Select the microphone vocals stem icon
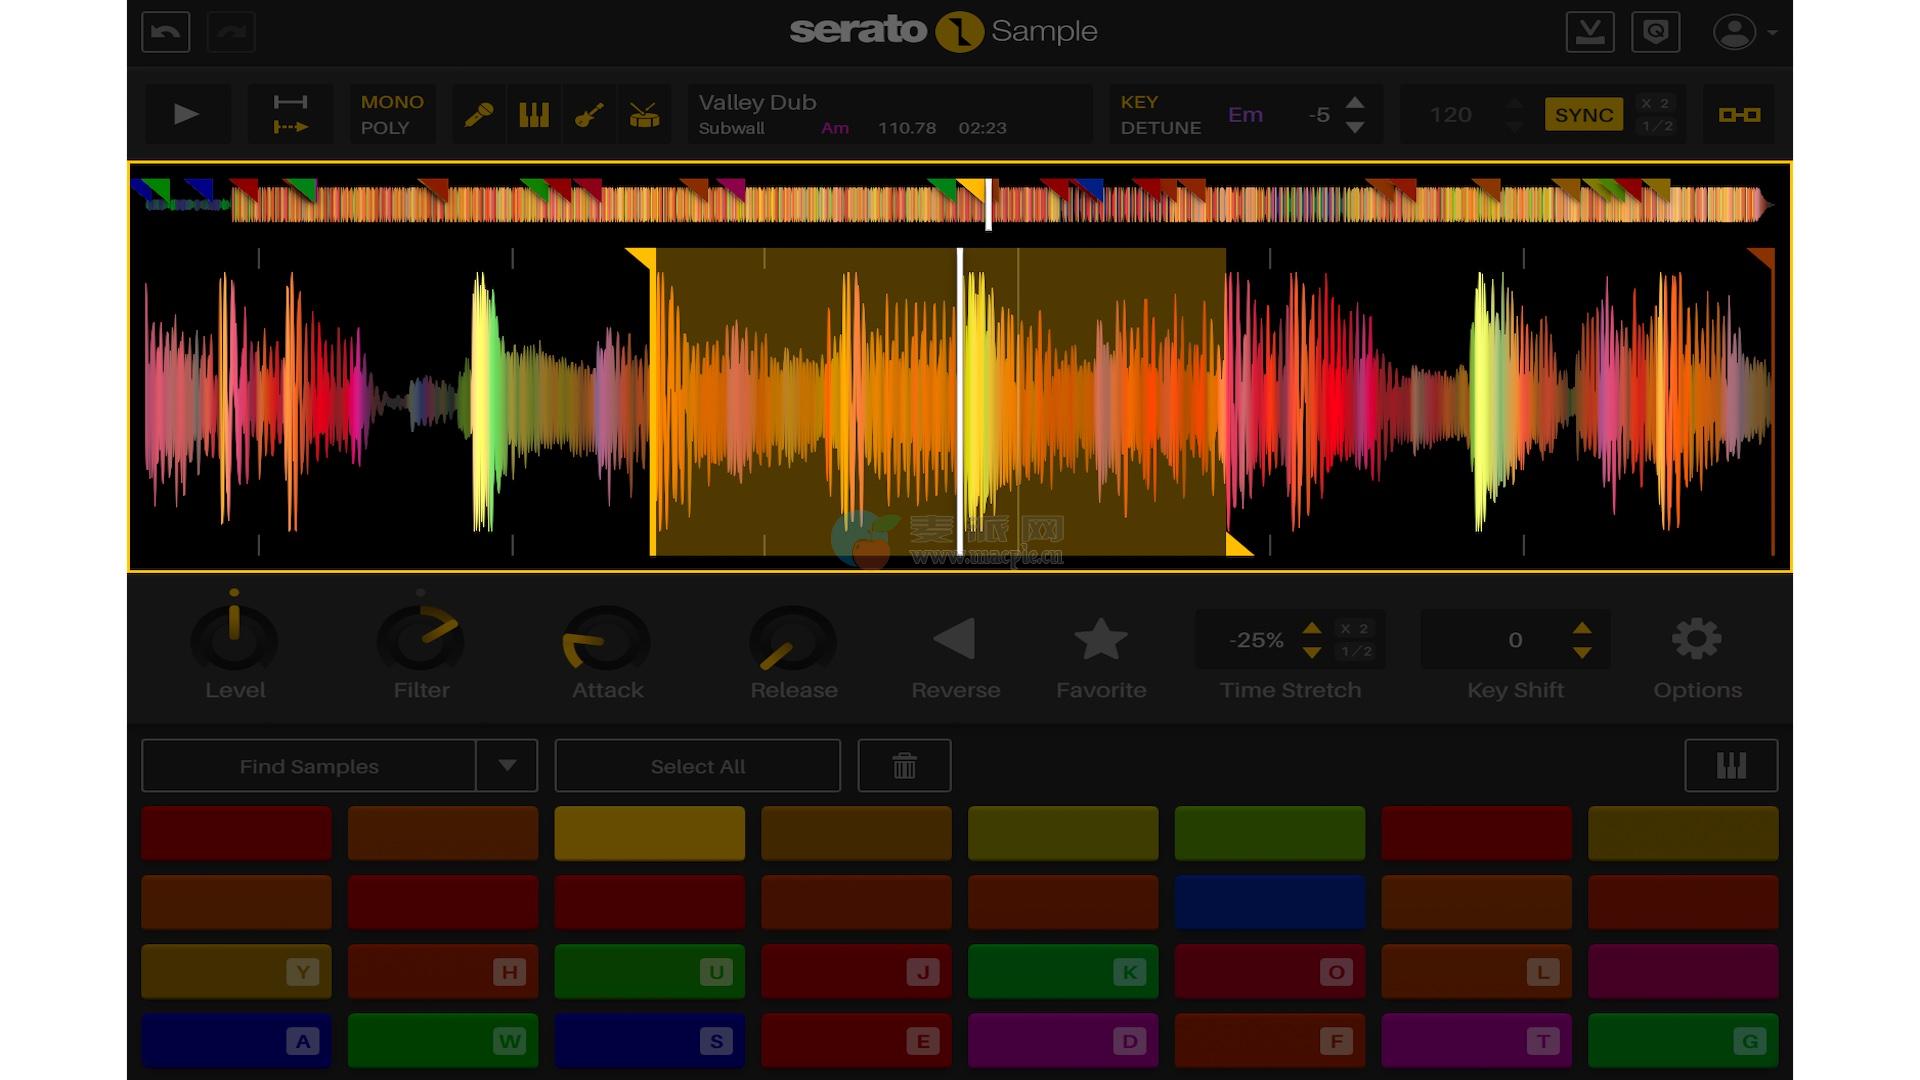1920x1080 pixels. tap(478, 115)
